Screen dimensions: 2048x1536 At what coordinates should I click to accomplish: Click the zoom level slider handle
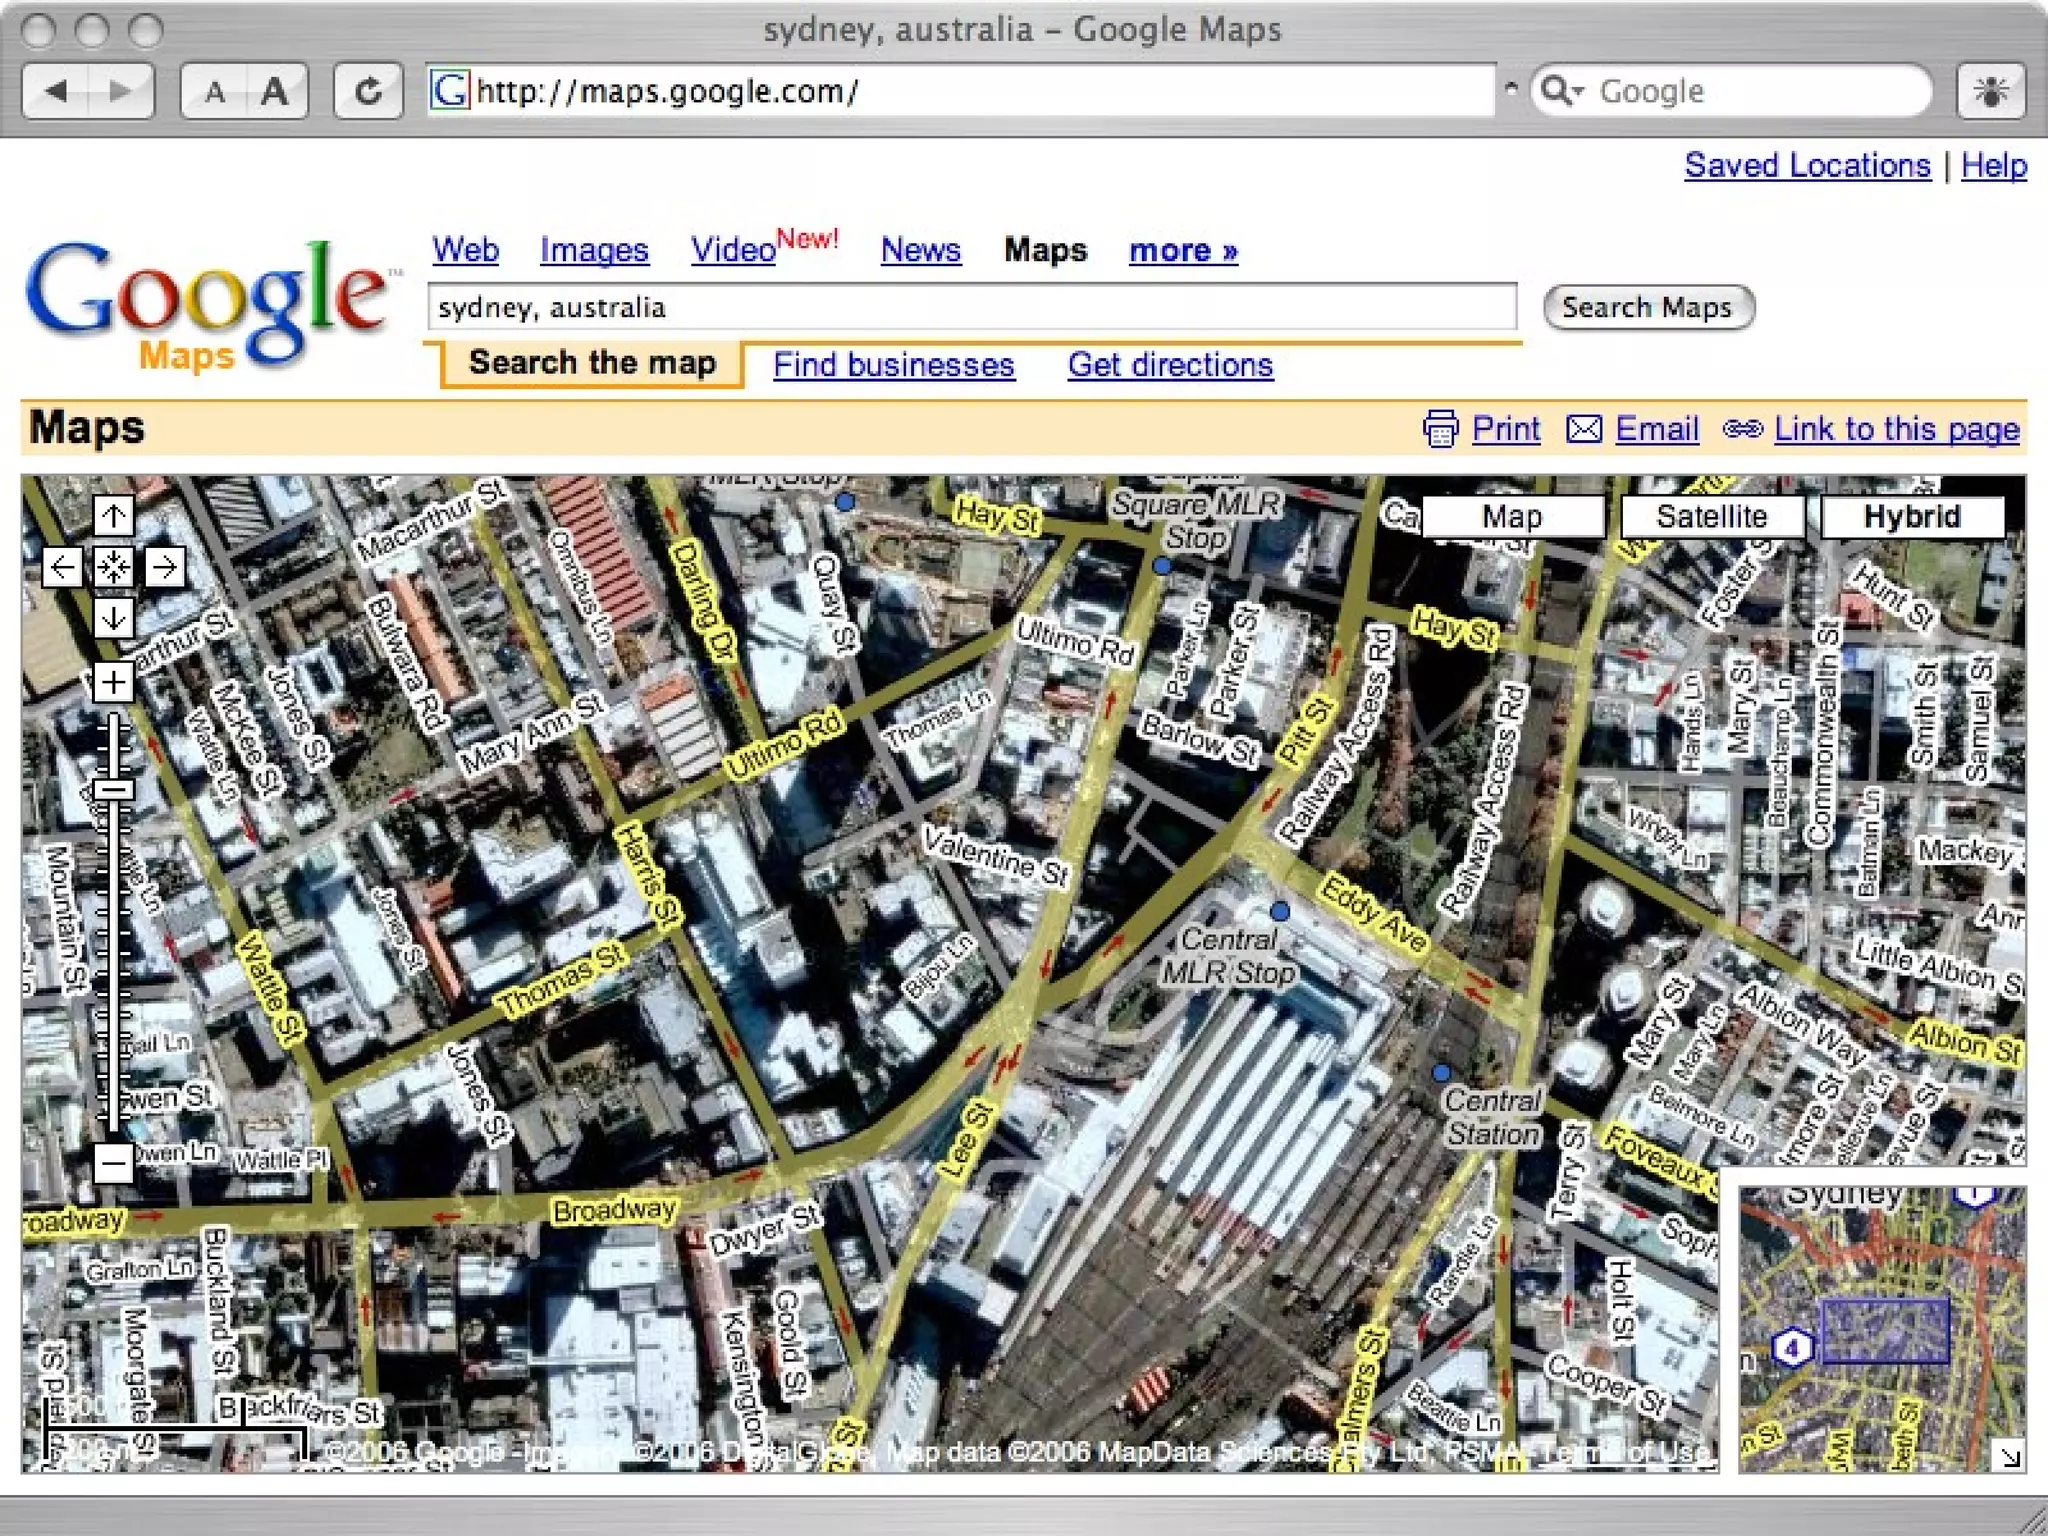click(115, 790)
